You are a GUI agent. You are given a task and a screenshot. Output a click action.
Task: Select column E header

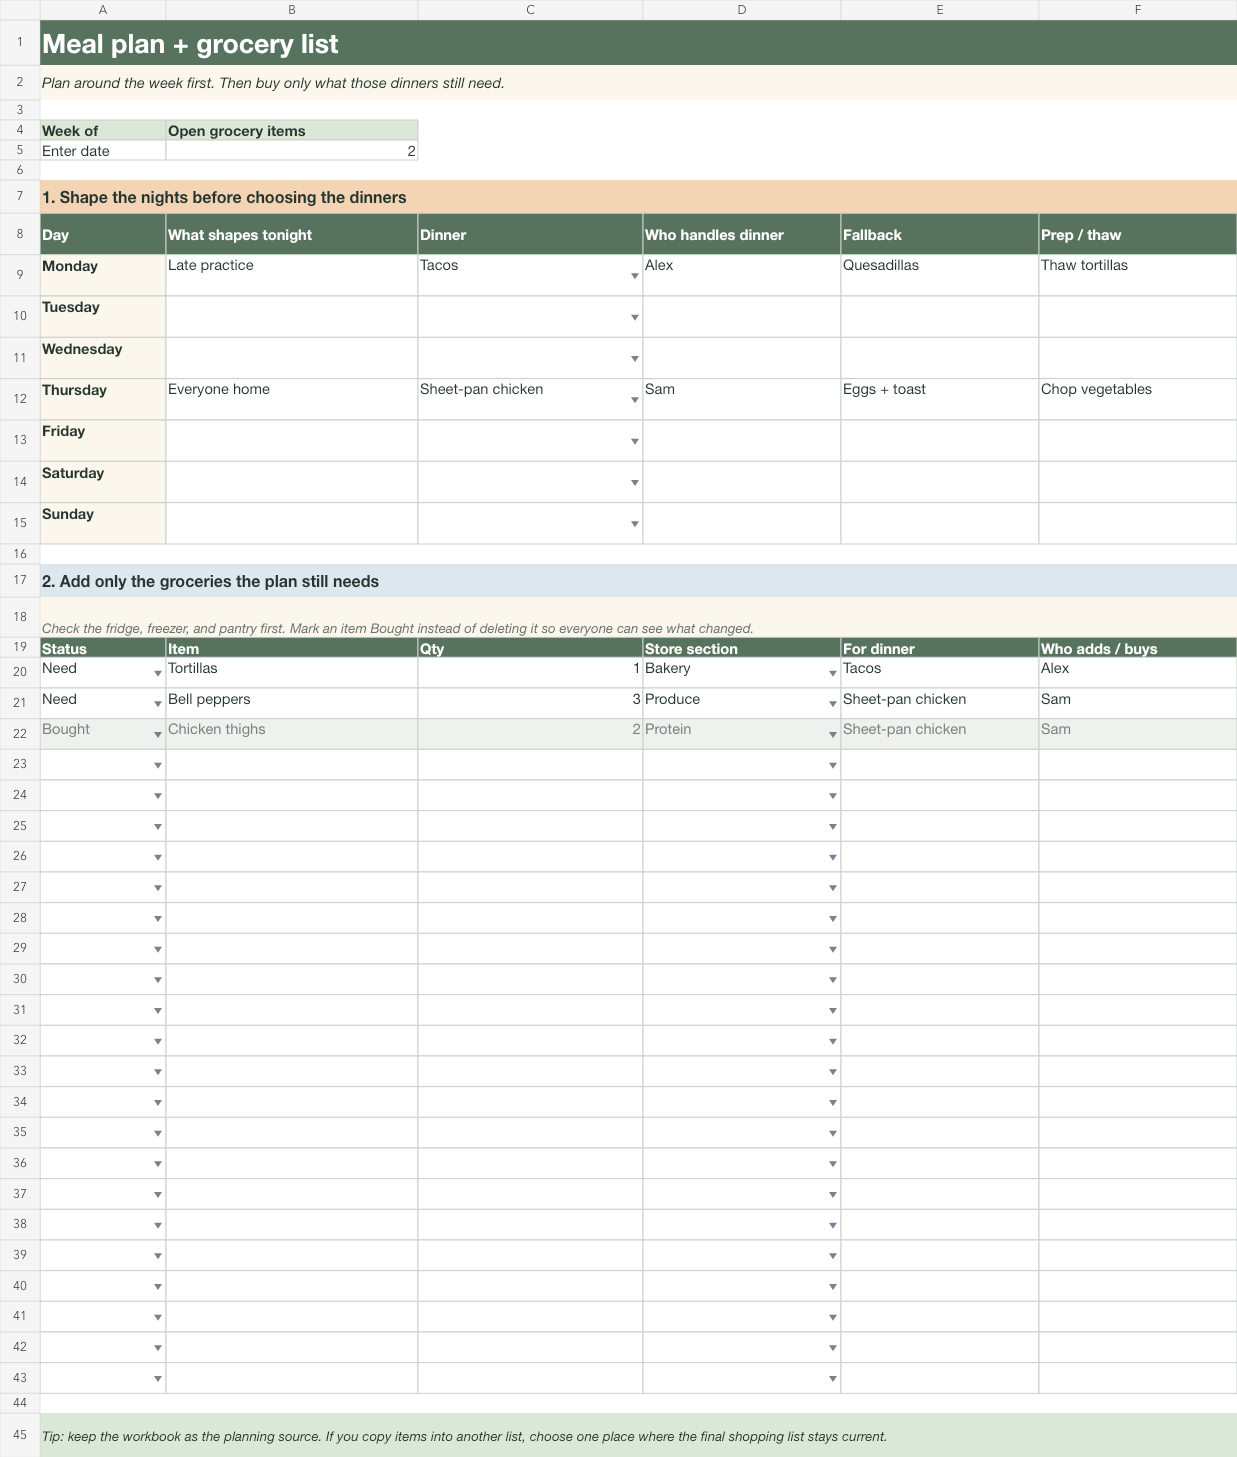pos(940,10)
